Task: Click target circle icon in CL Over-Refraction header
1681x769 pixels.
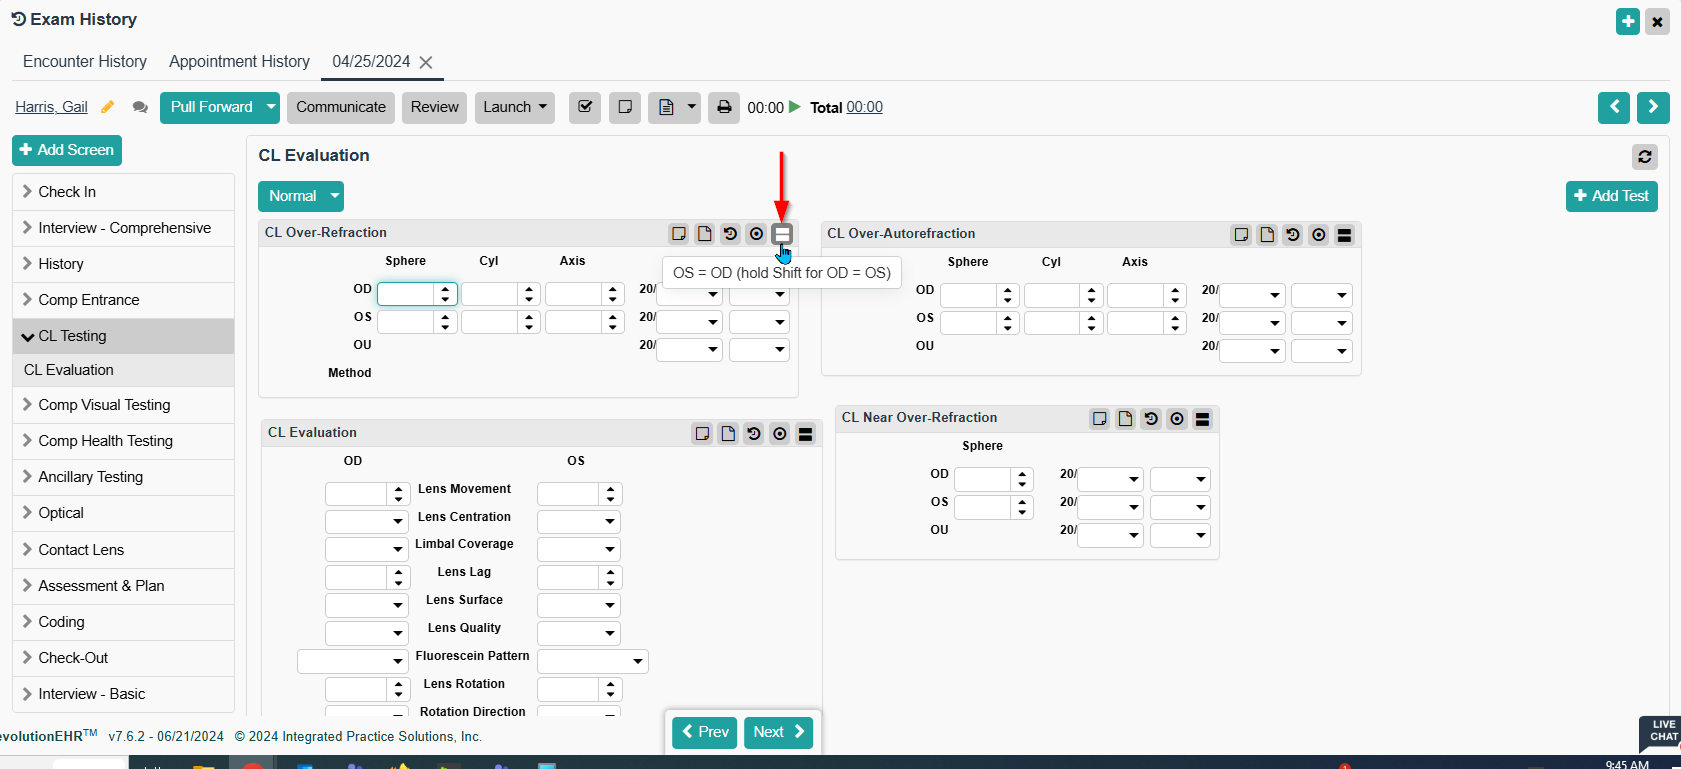Action: [x=756, y=234]
